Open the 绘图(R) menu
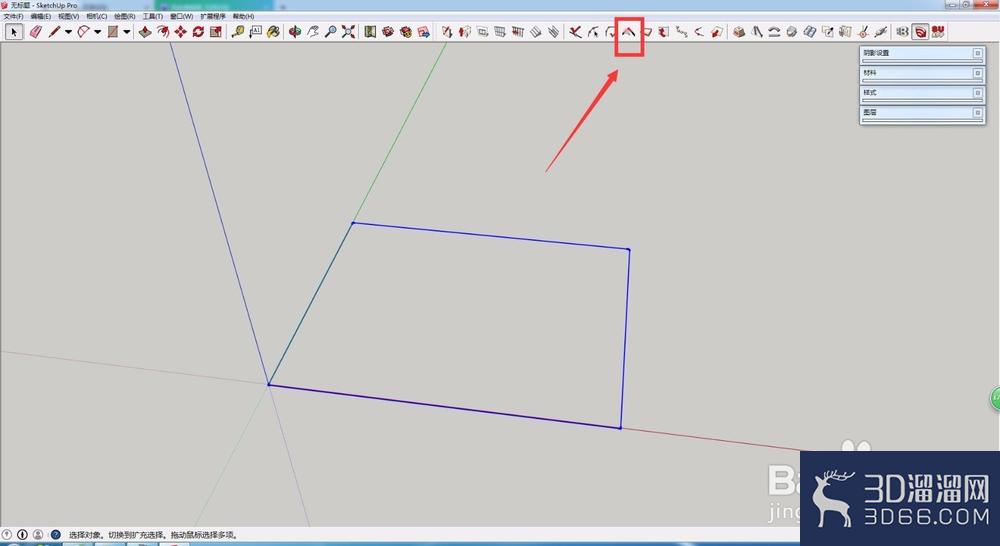The image size is (1000, 546). pyautogui.click(x=125, y=17)
